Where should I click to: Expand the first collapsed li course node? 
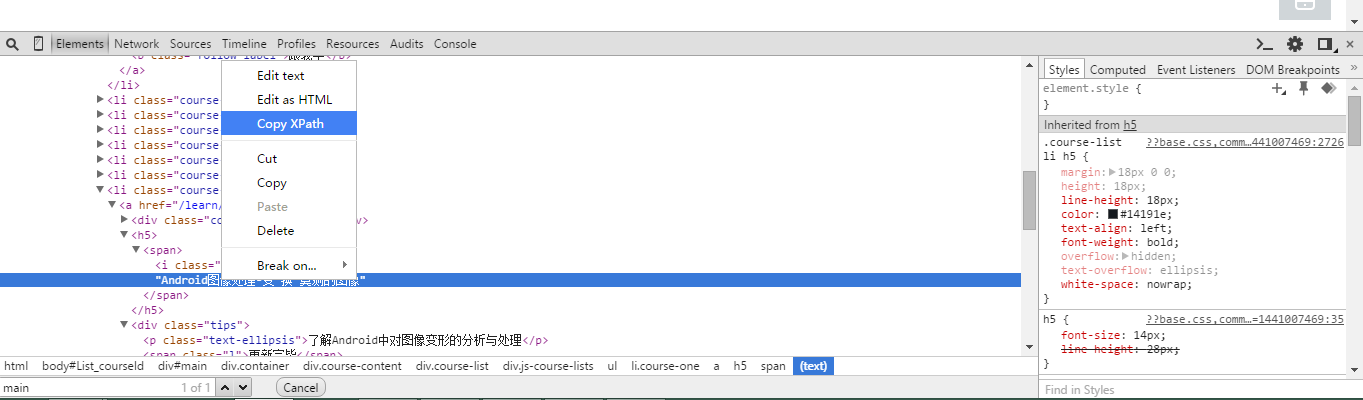(x=100, y=100)
